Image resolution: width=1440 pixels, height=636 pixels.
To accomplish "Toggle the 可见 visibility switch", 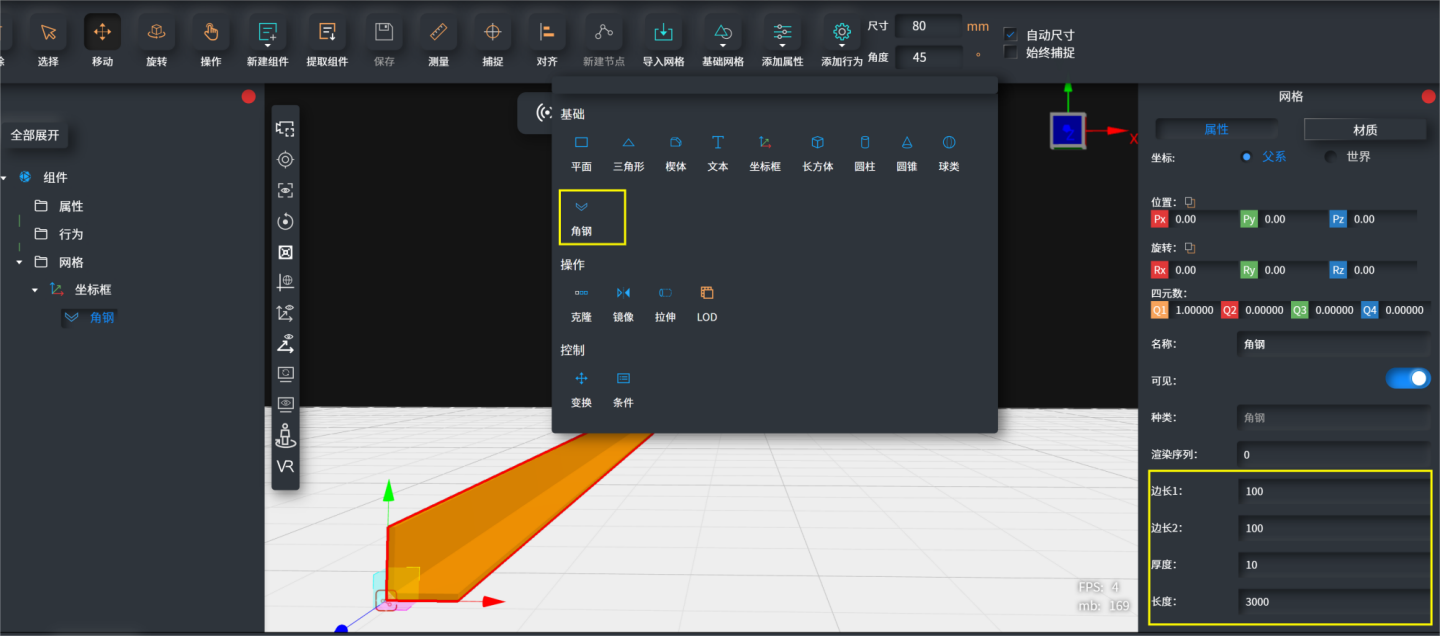I will (x=1408, y=378).
